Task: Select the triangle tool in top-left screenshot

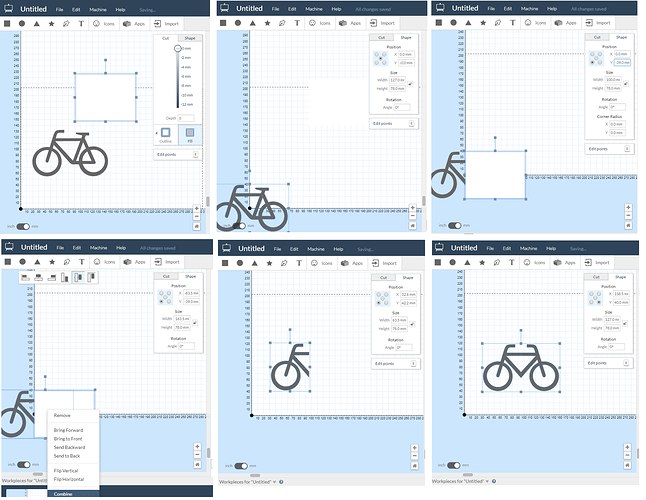Action: 37,23
